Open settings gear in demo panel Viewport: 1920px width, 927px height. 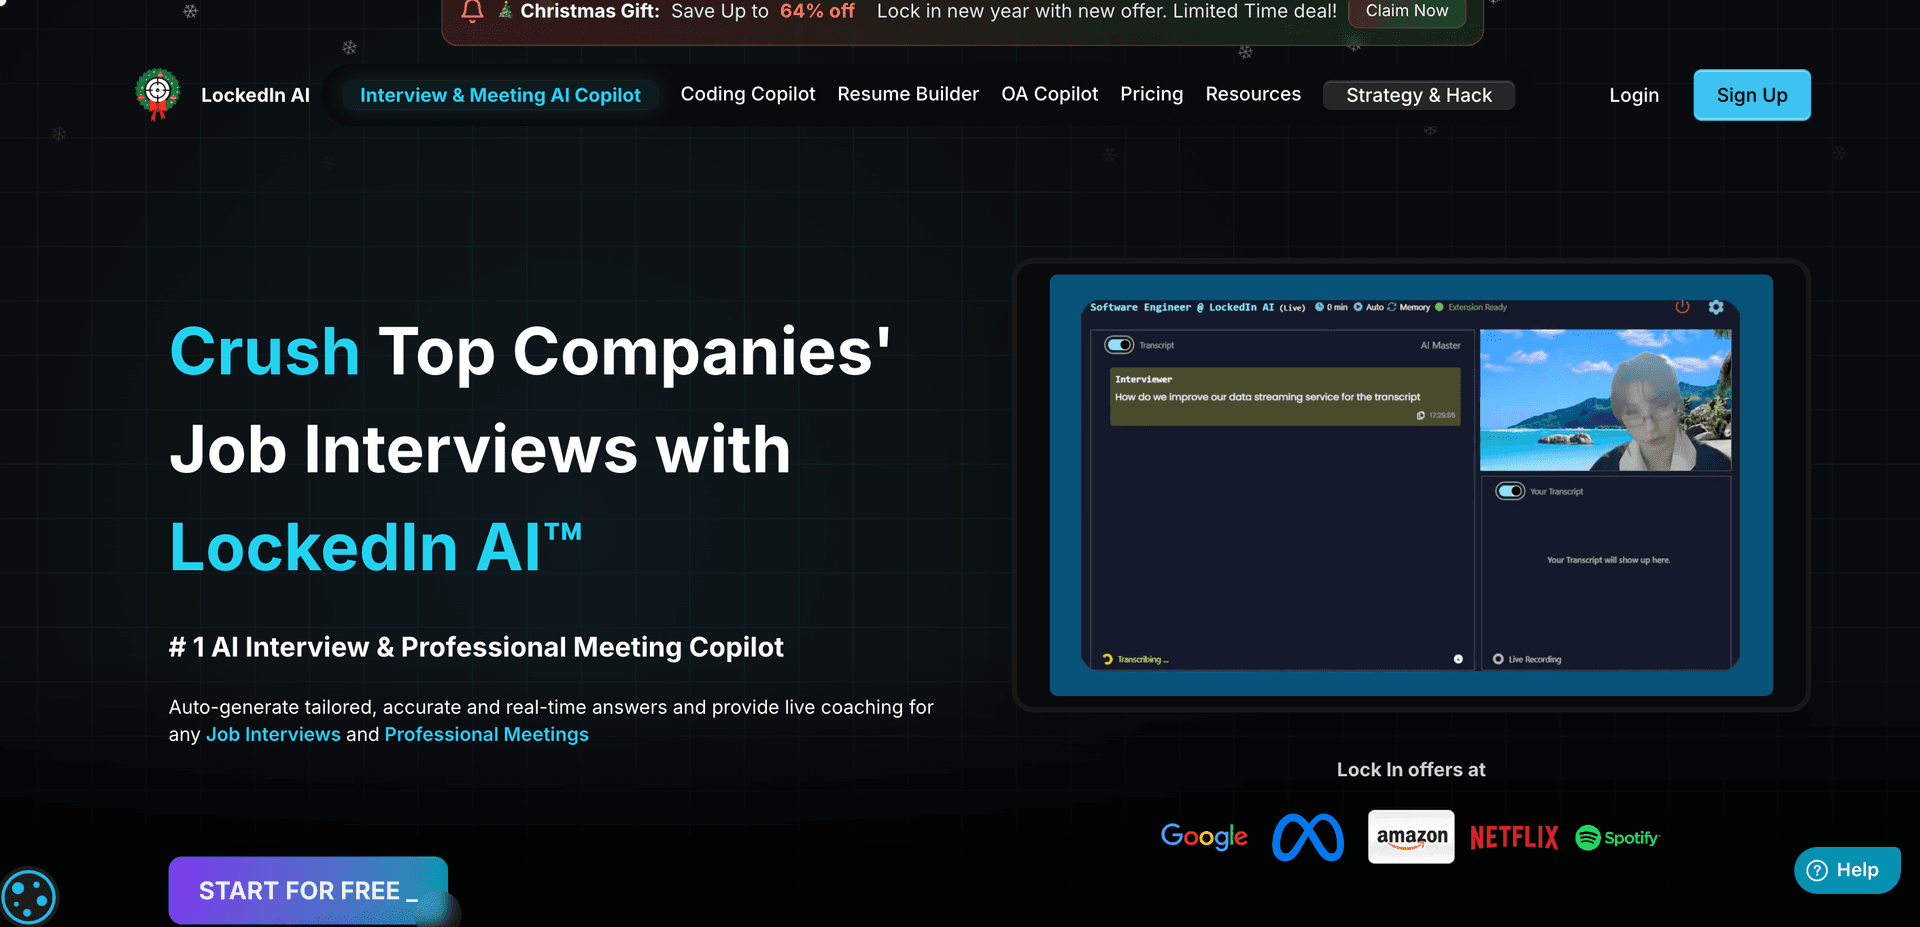(x=1716, y=307)
